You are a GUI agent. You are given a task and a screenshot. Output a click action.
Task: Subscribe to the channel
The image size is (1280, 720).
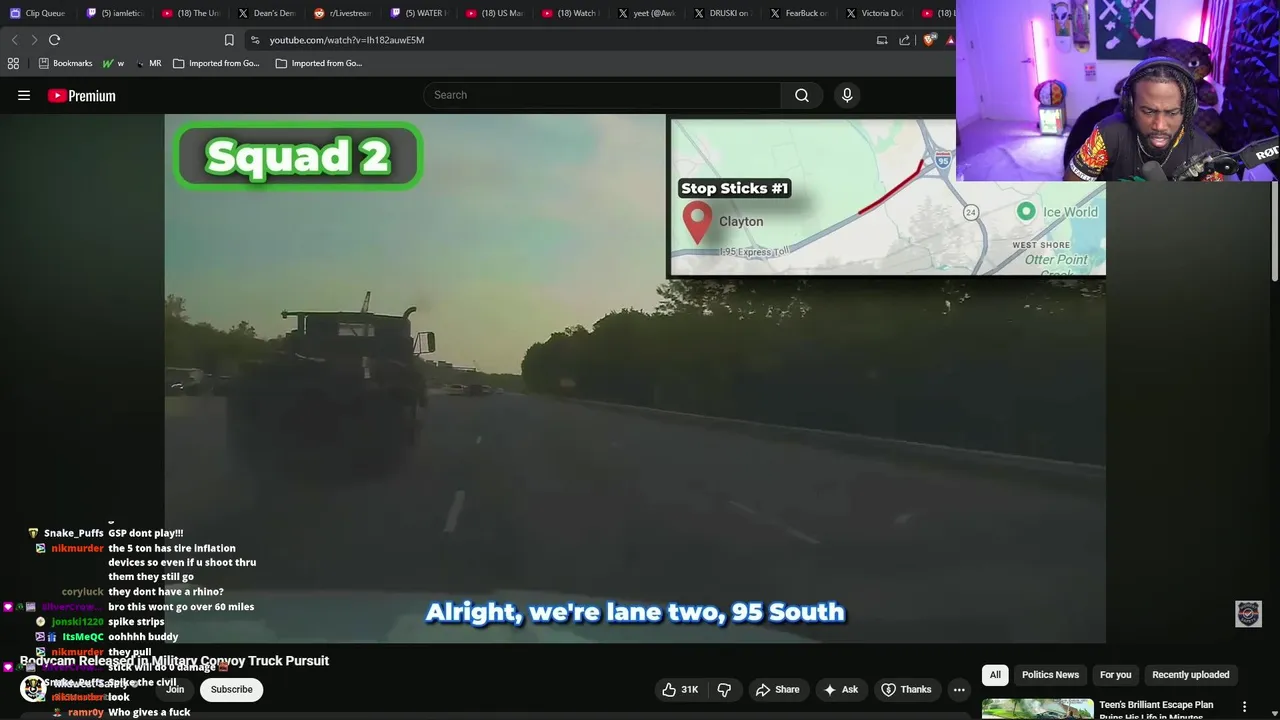pyautogui.click(x=231, y=690)
